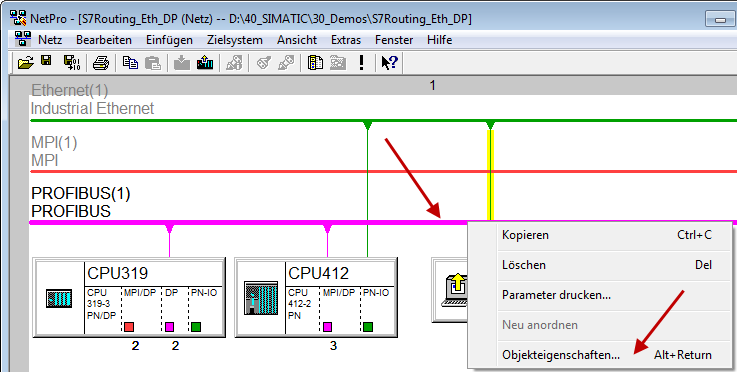This screenshot has height=372, width=737.
Task: Open the Netz menu
Action: click(50, 40)
